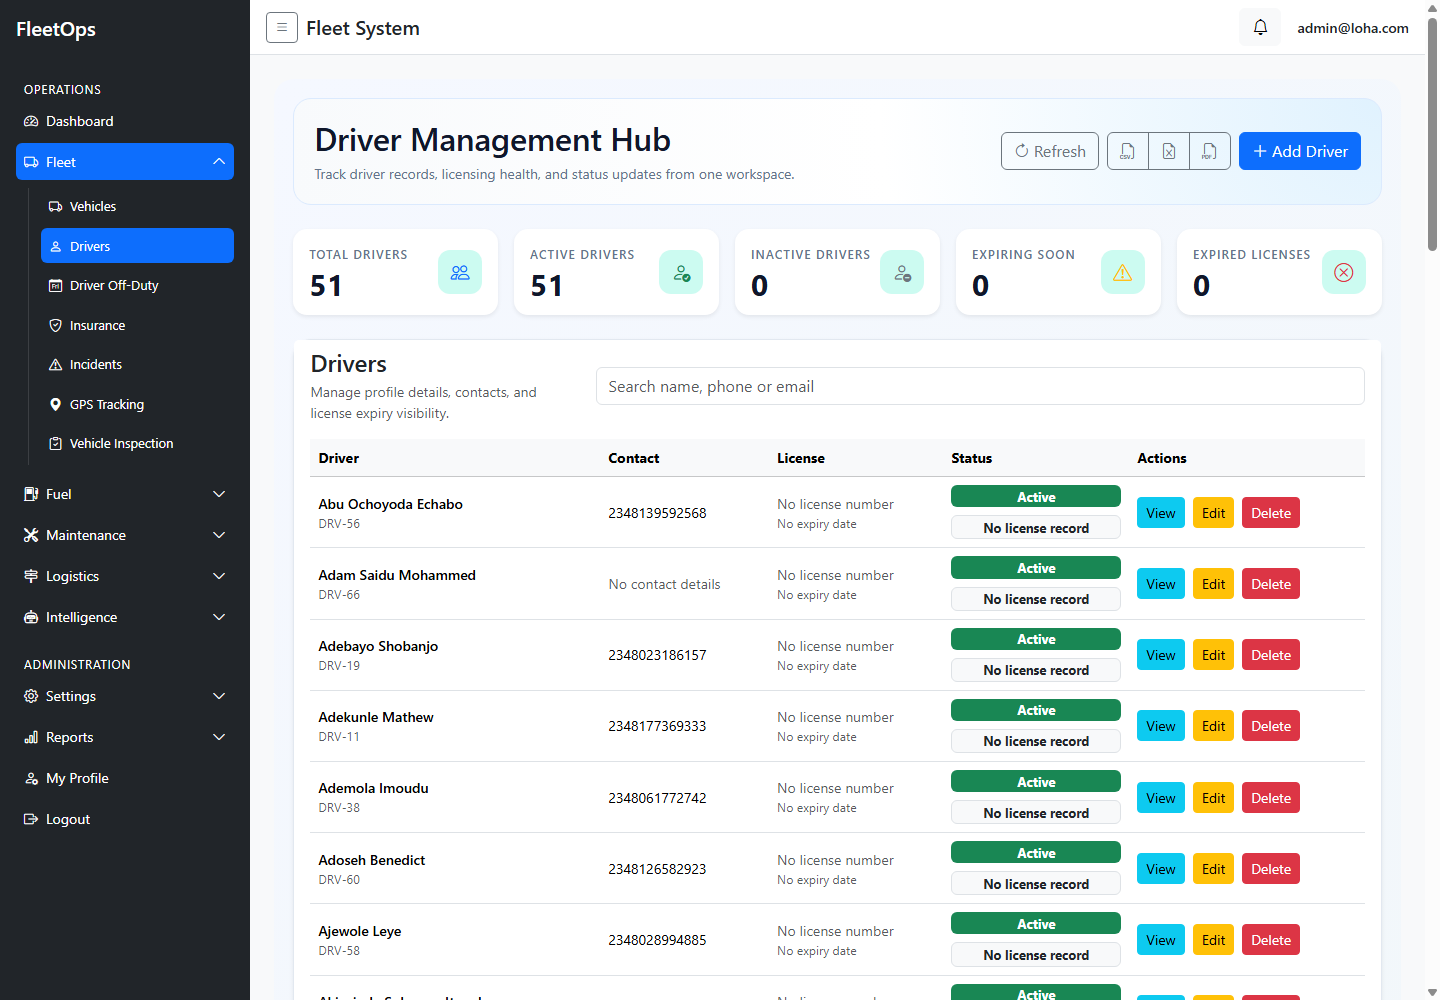Open notifications via the bell icon

pyautogui.click(x=1260, y=27)
